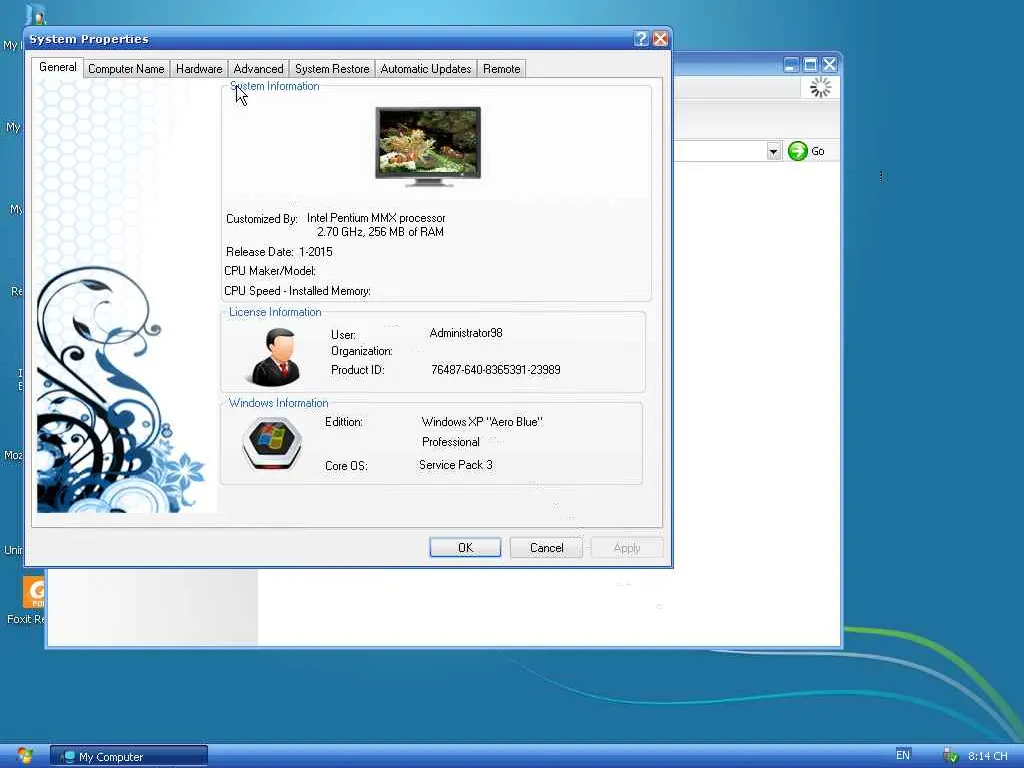Viewport: 1024px width, 768px height.
Task: Click the EN language indicator
Action: 903,755
